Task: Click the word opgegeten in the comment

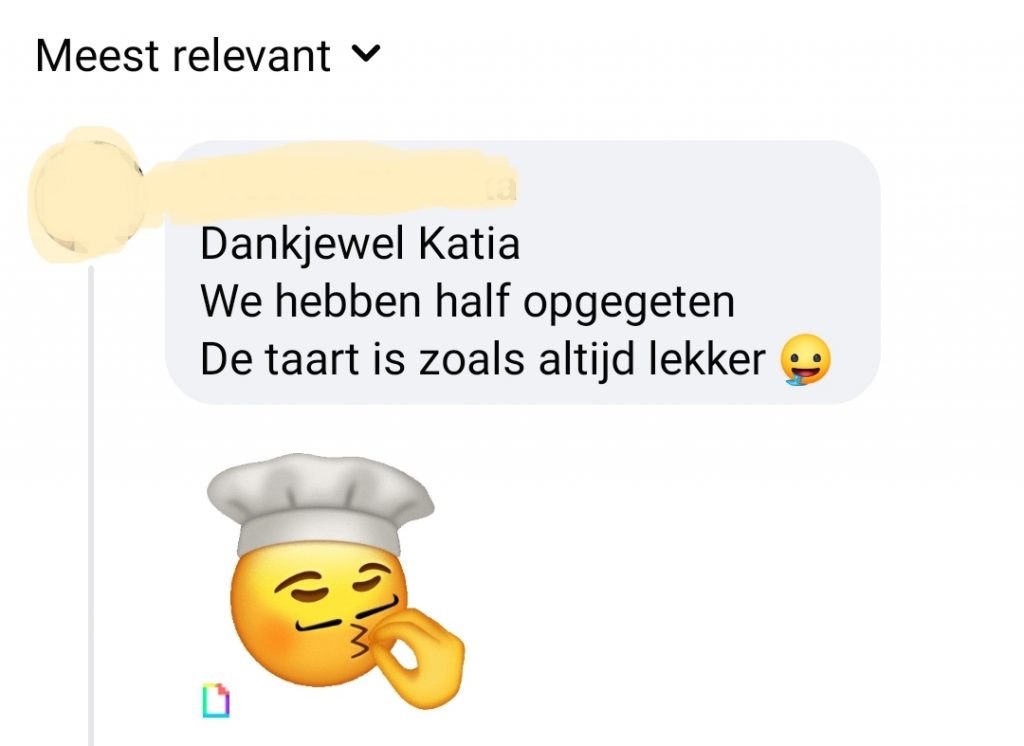Action: pos(629,304)
